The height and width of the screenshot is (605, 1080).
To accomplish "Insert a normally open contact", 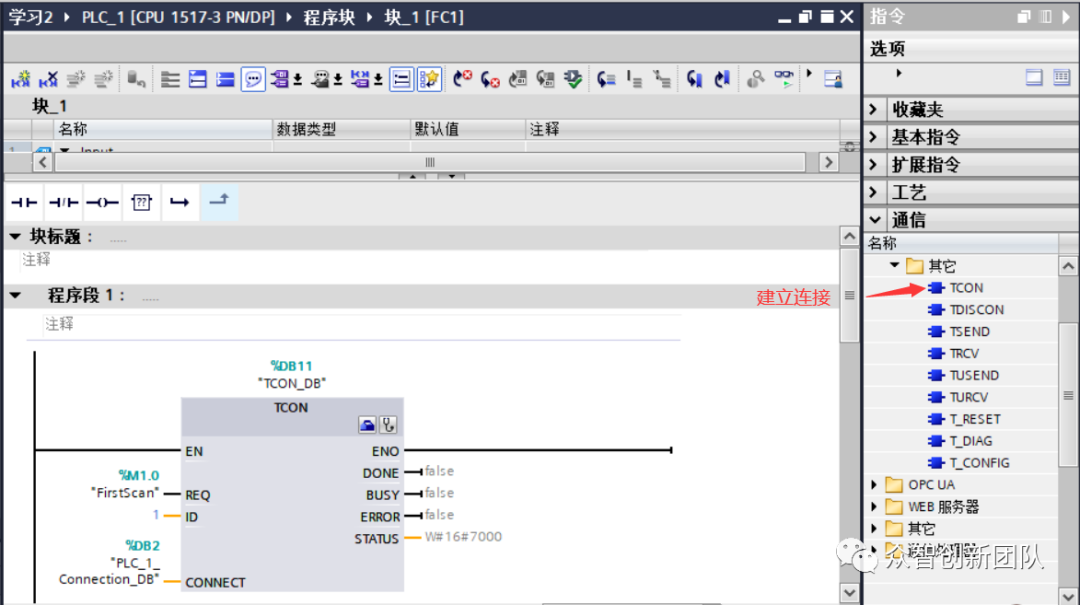I will coord(24,202).
